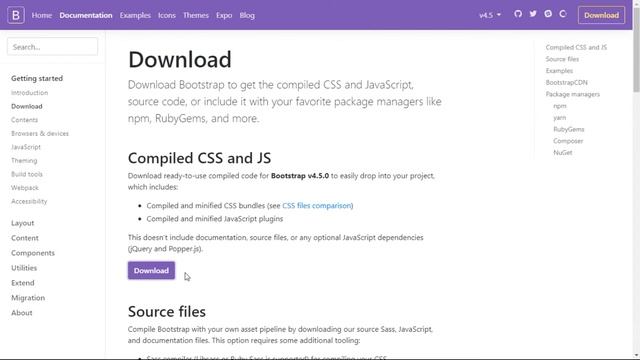Click the navbar Download button

[x=601, y=15]
